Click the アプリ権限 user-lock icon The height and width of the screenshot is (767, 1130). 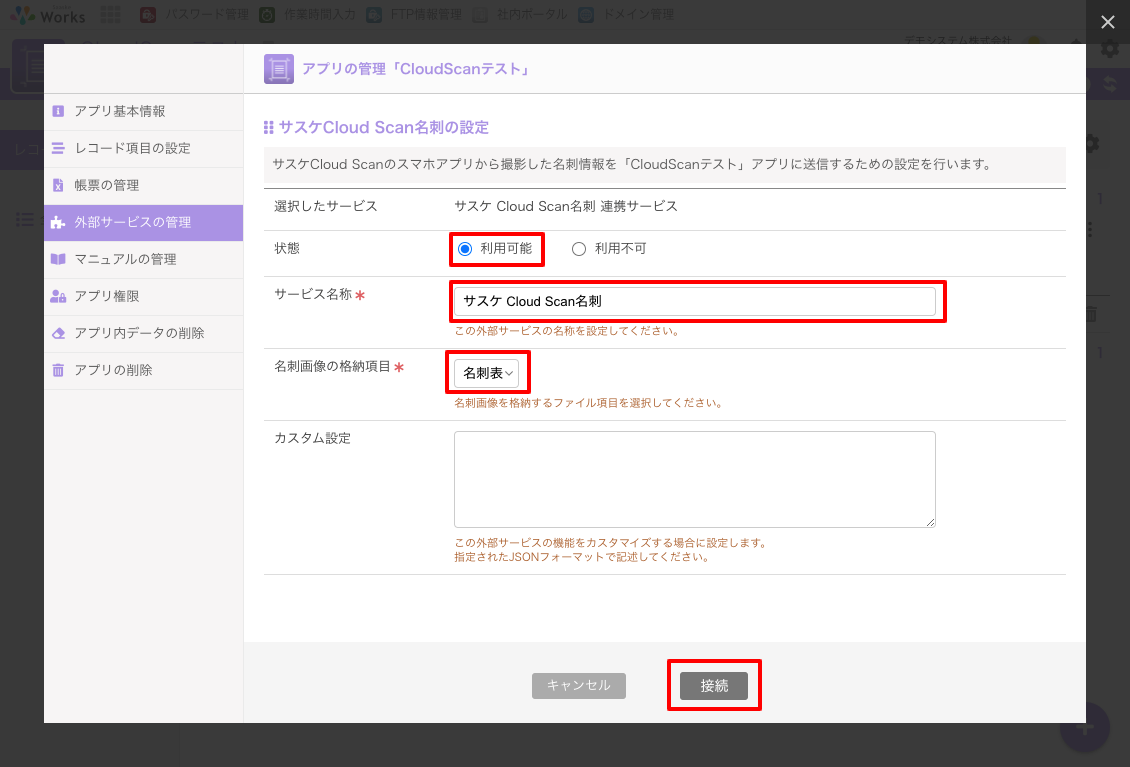click(x=58, y=296)
